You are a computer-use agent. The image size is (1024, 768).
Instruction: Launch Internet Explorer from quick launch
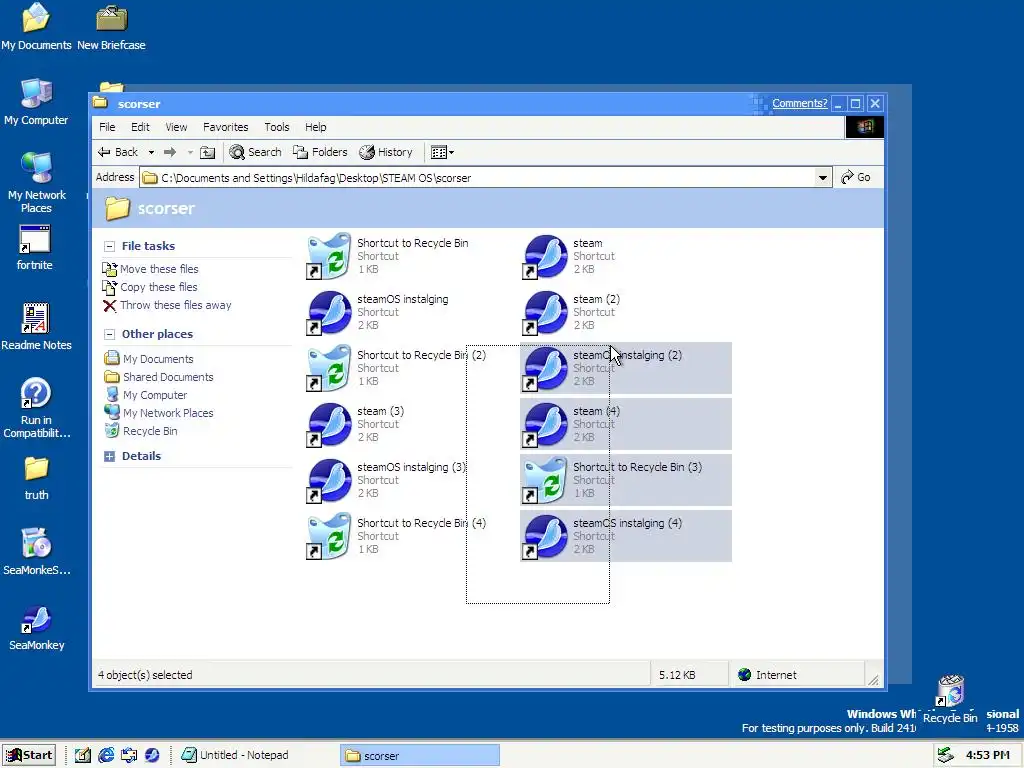click(x=106, y=755)
